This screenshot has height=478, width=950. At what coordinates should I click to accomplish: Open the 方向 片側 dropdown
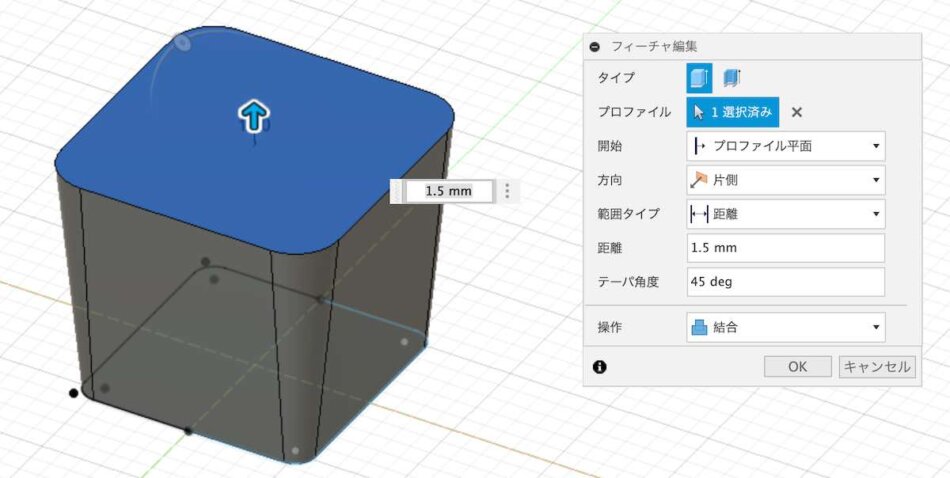click(x=786, y=180)
